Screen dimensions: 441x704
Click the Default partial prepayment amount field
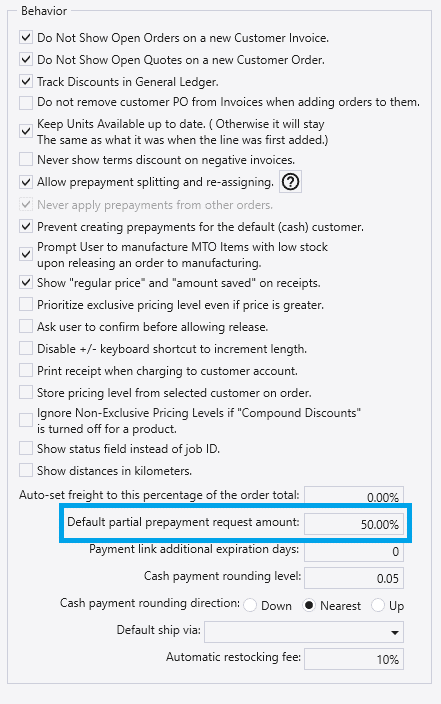pos(354,524)
